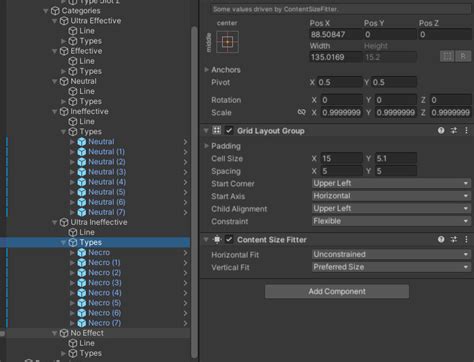Collapse the Content Size Fitter component foldout
474x362 pixels.
(x=206, y=239)
